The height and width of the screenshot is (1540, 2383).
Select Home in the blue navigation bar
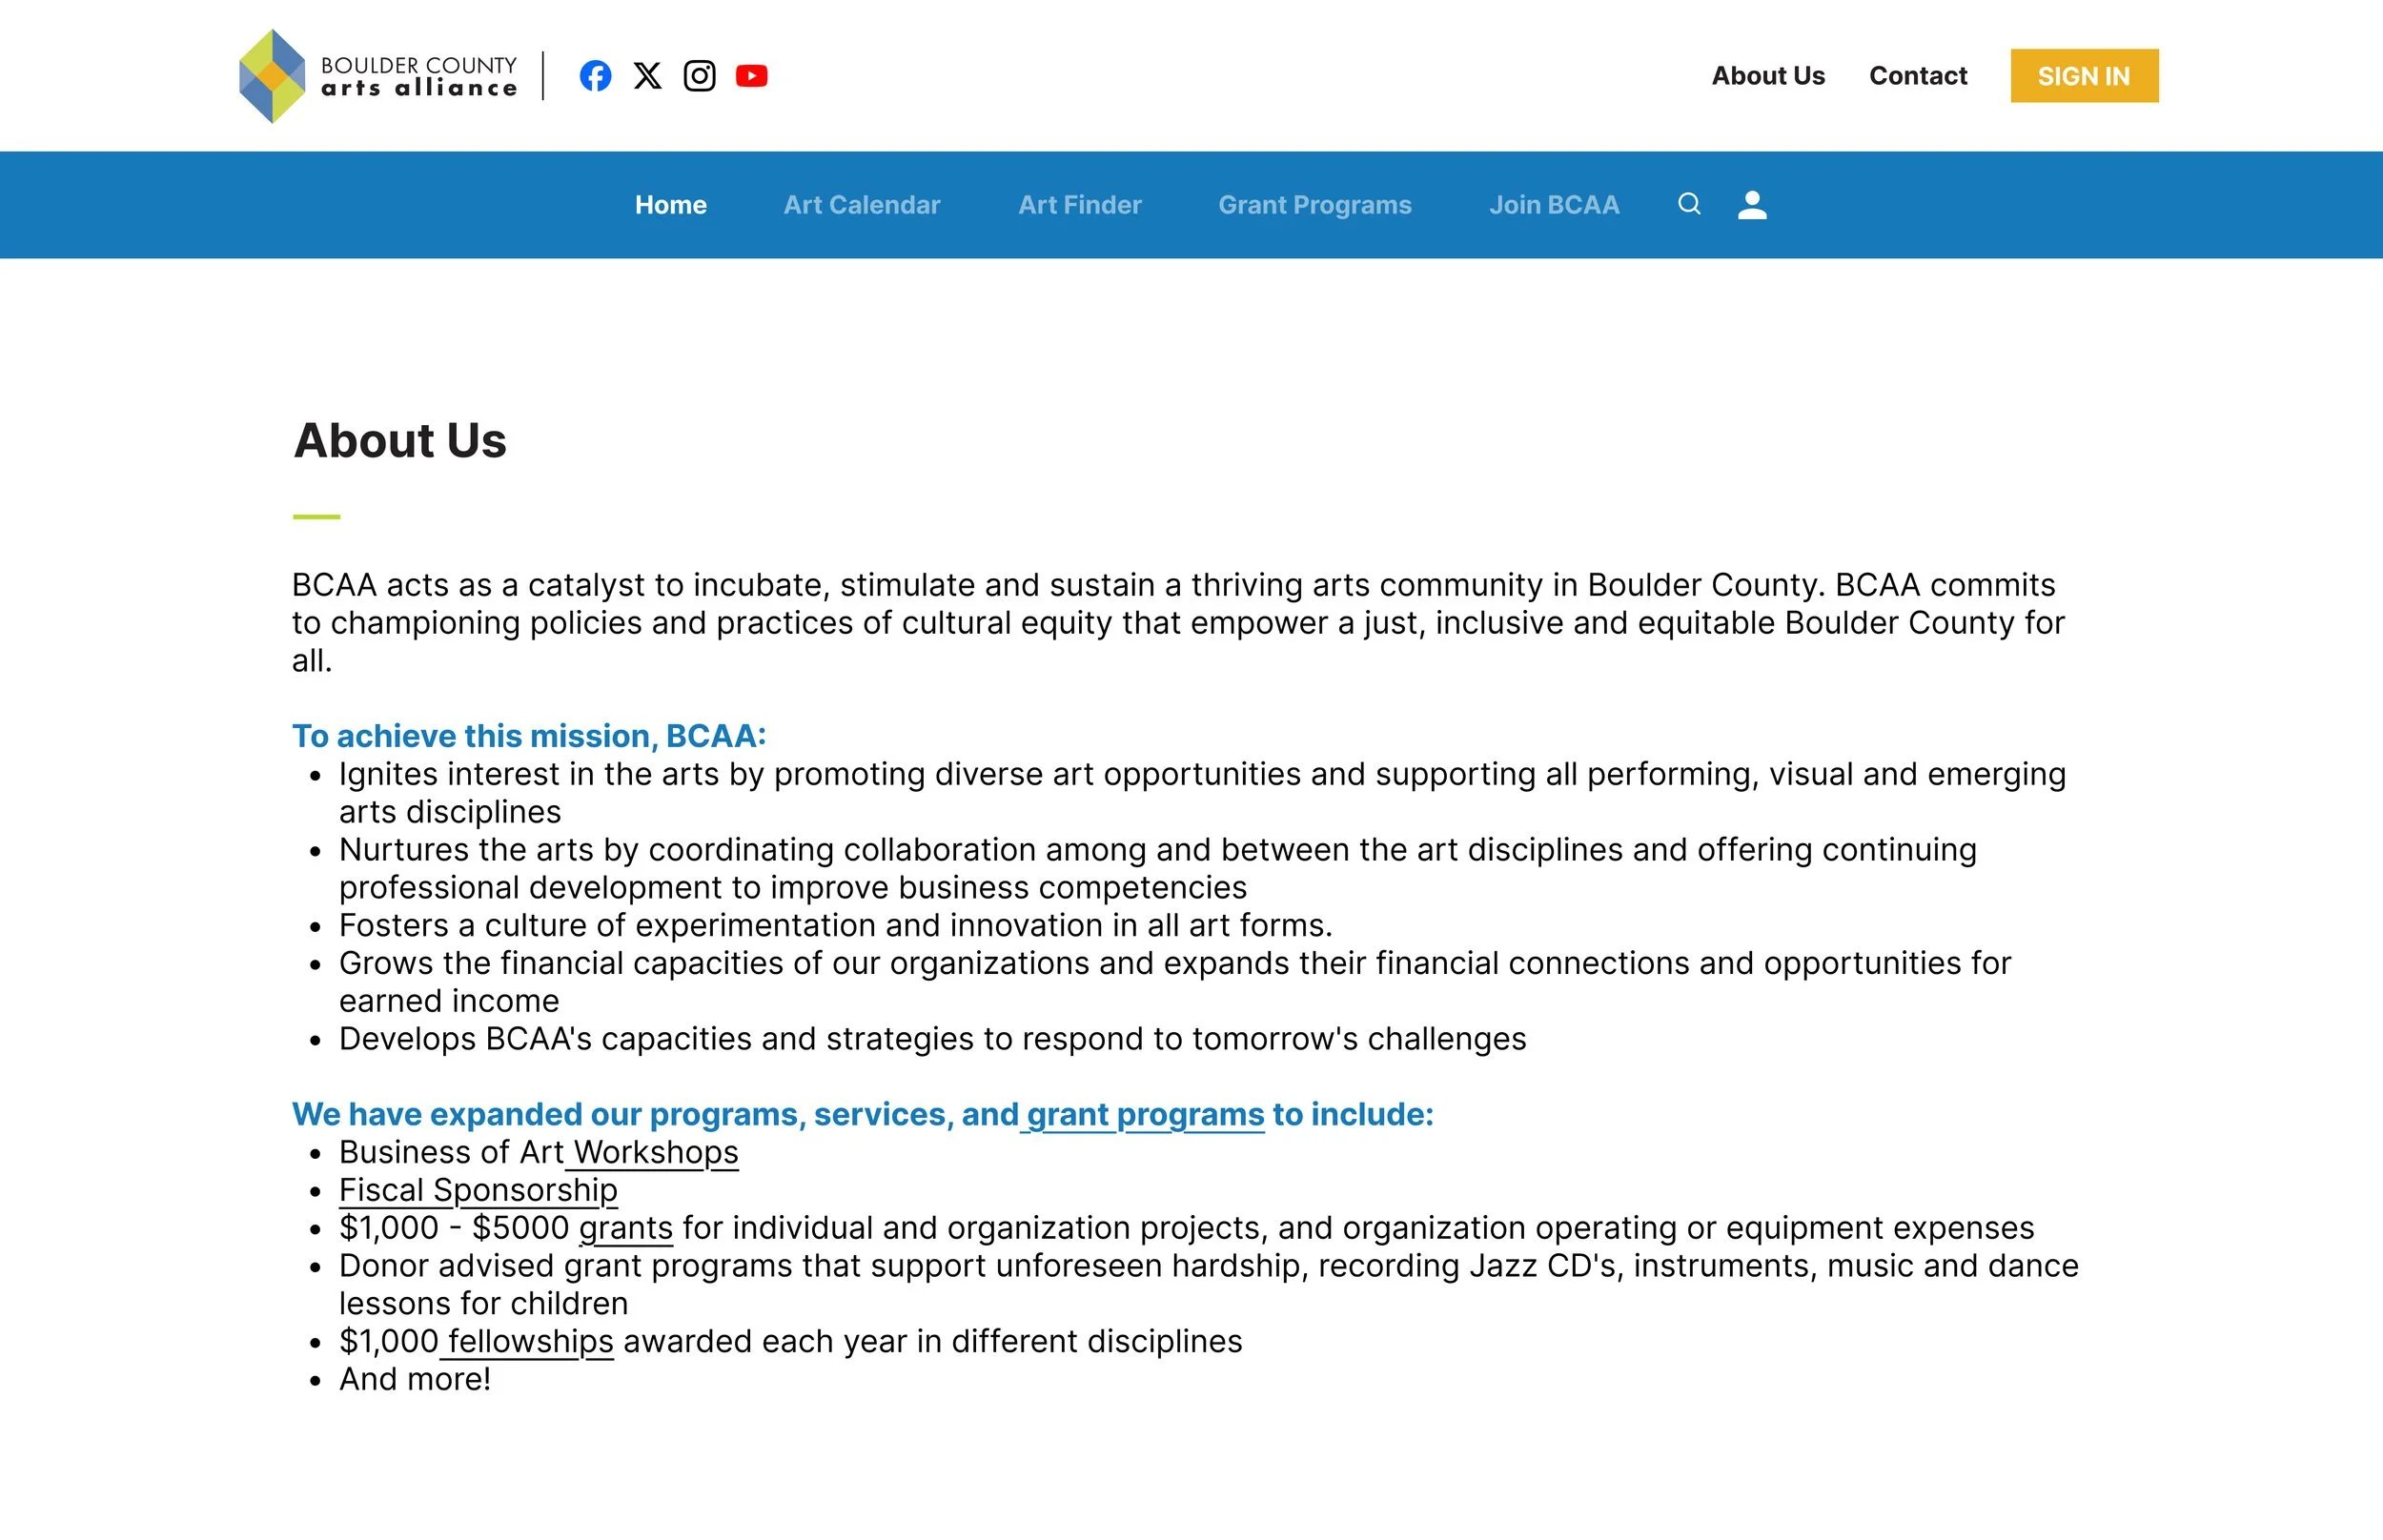(x=670, y=205)
